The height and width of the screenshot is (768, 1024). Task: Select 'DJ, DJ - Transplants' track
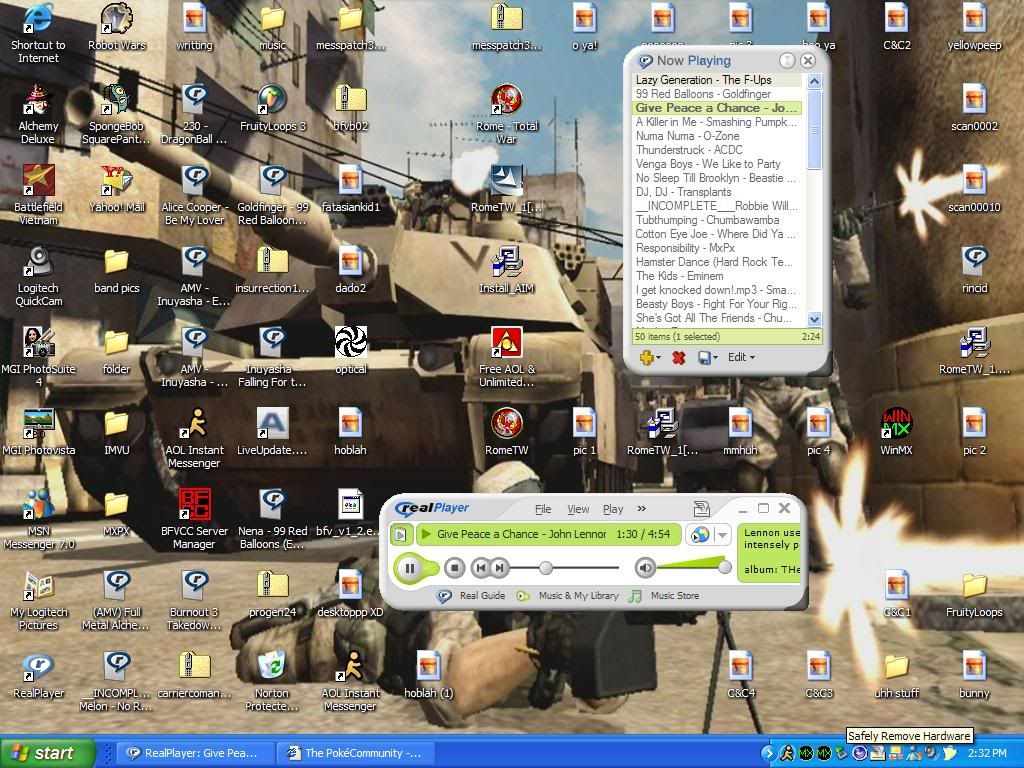coord(717,192)
